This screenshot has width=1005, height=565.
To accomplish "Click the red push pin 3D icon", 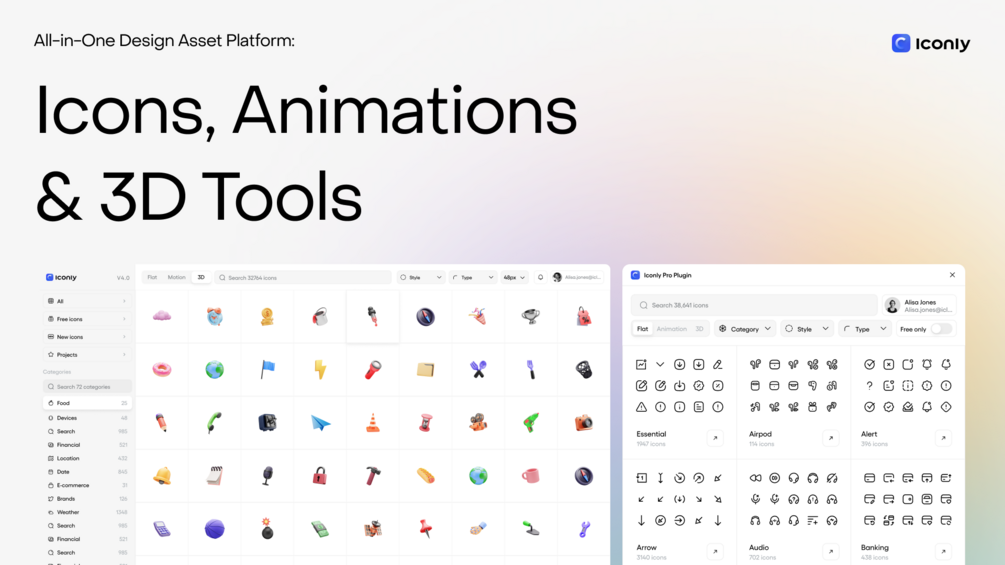I will point(426,529).
